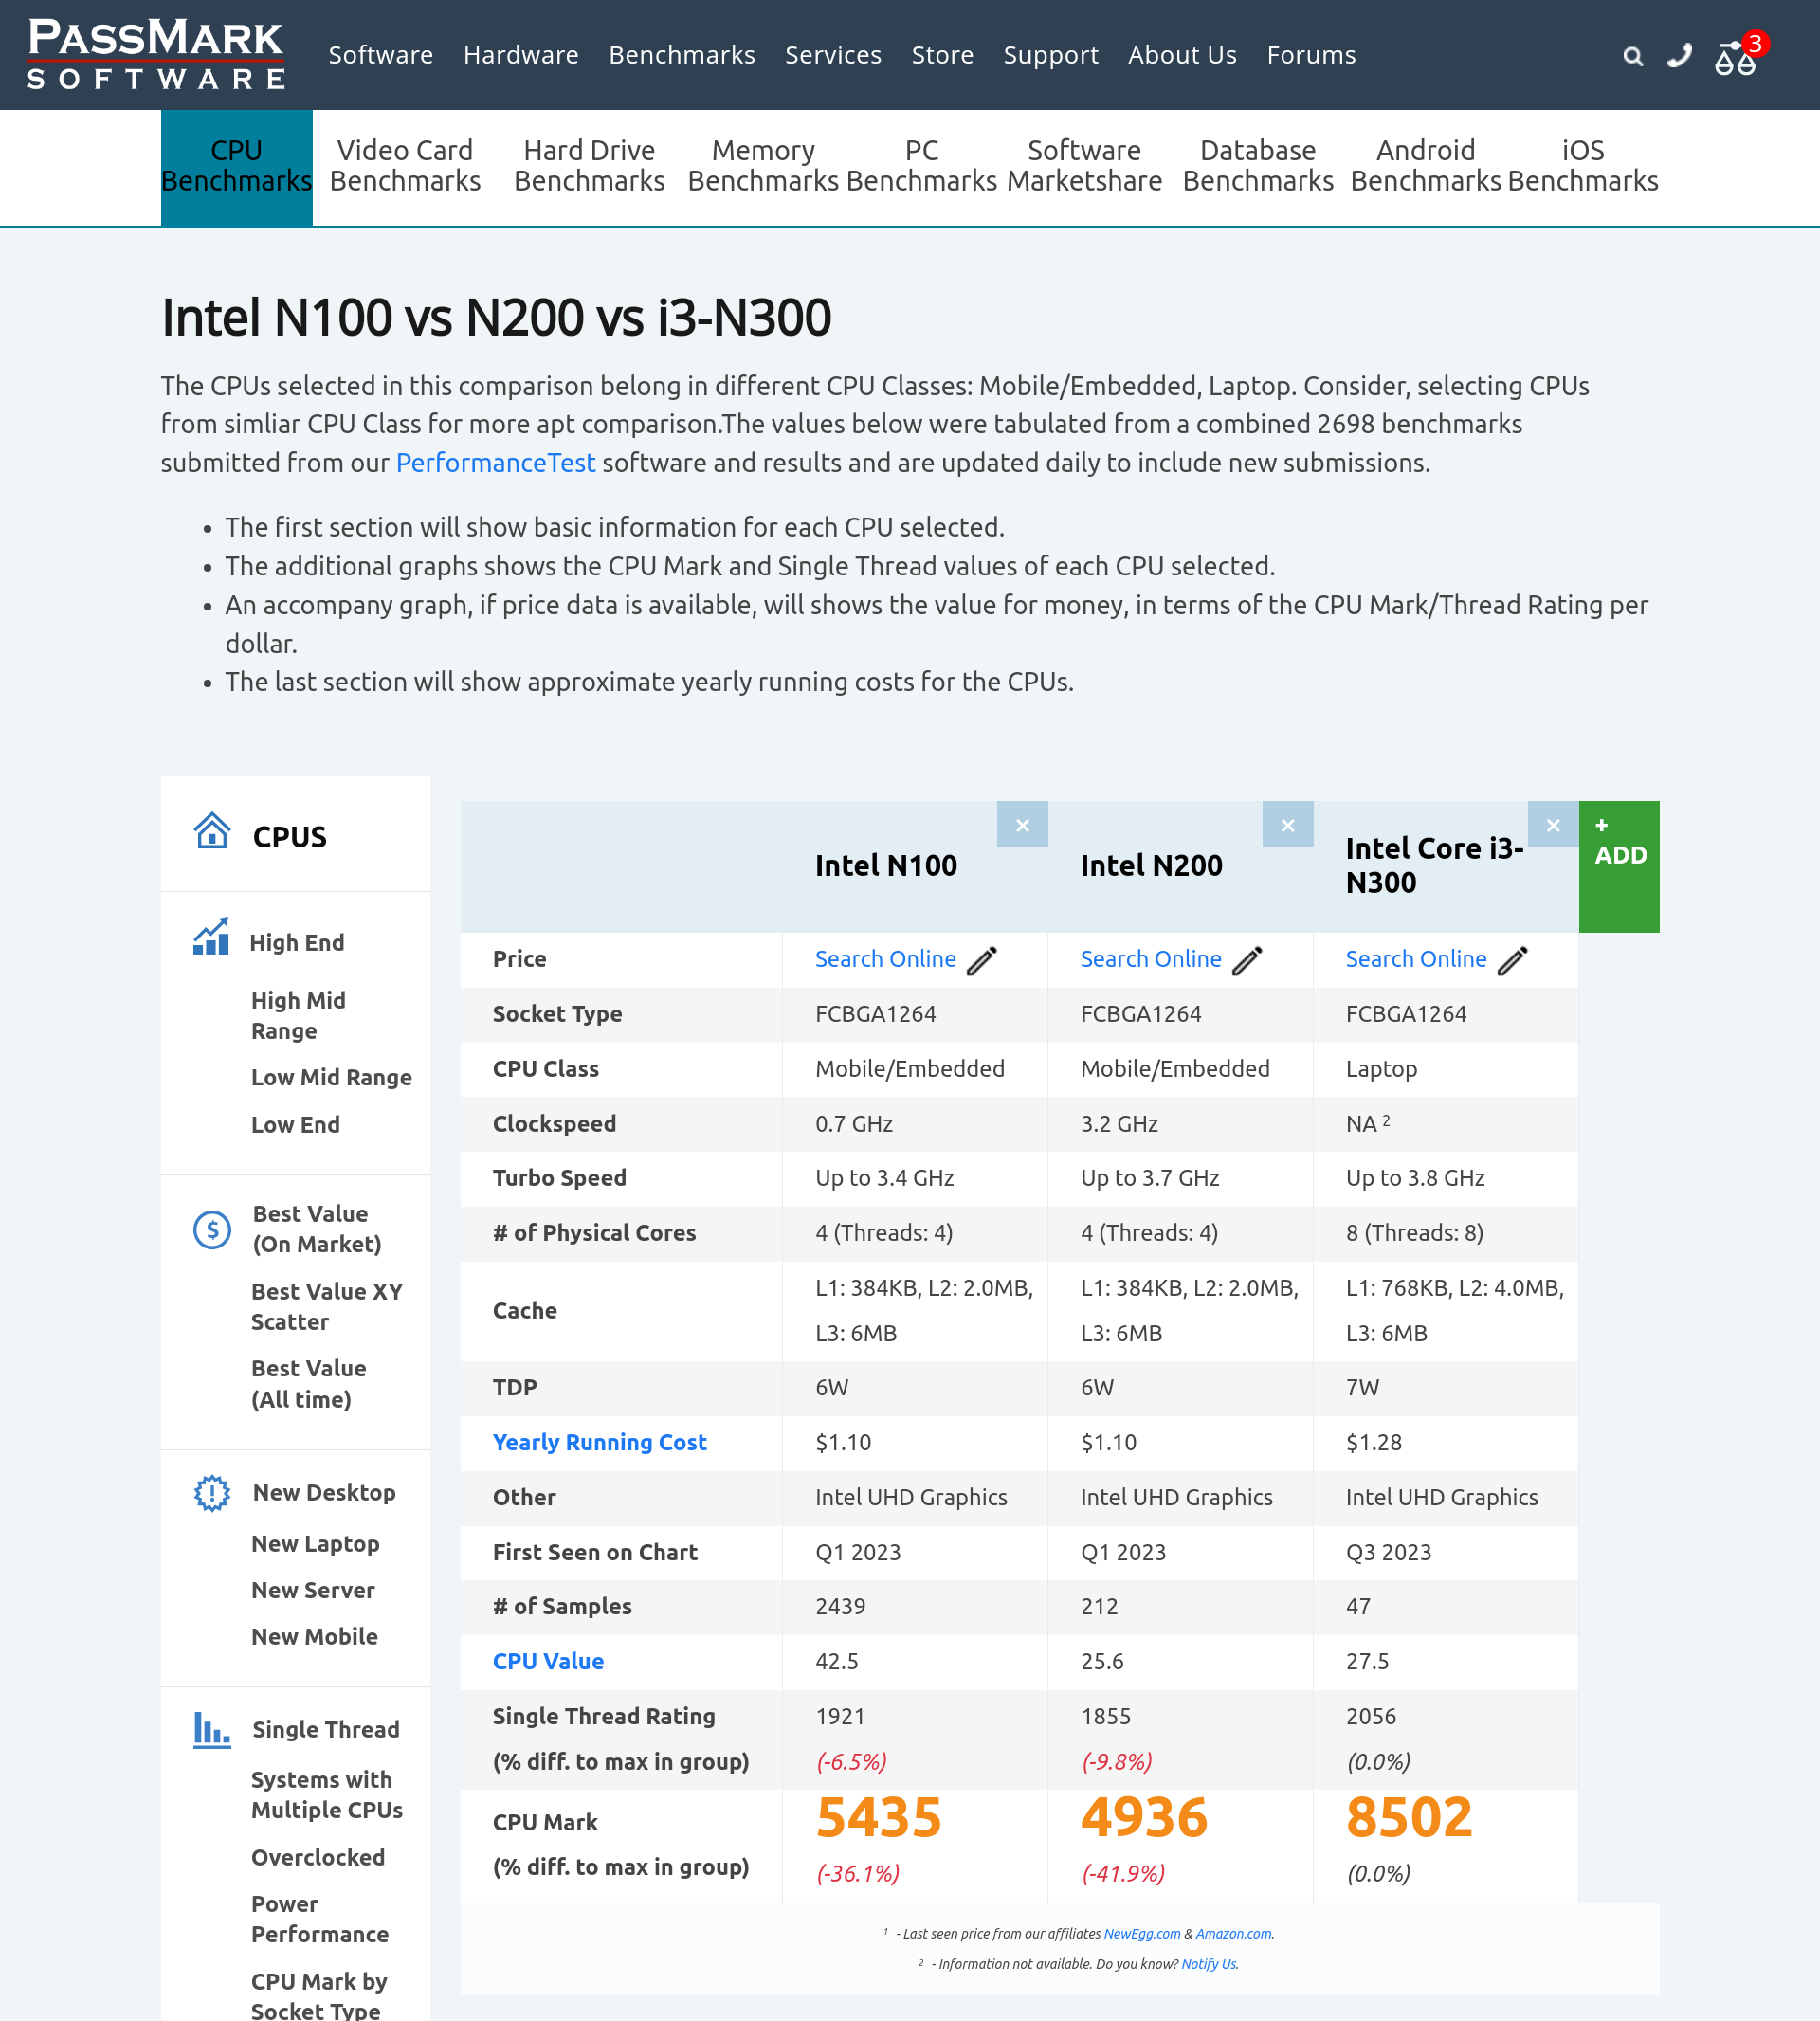Click the CPUS home icon in sidebar

[x=212, y=831]
